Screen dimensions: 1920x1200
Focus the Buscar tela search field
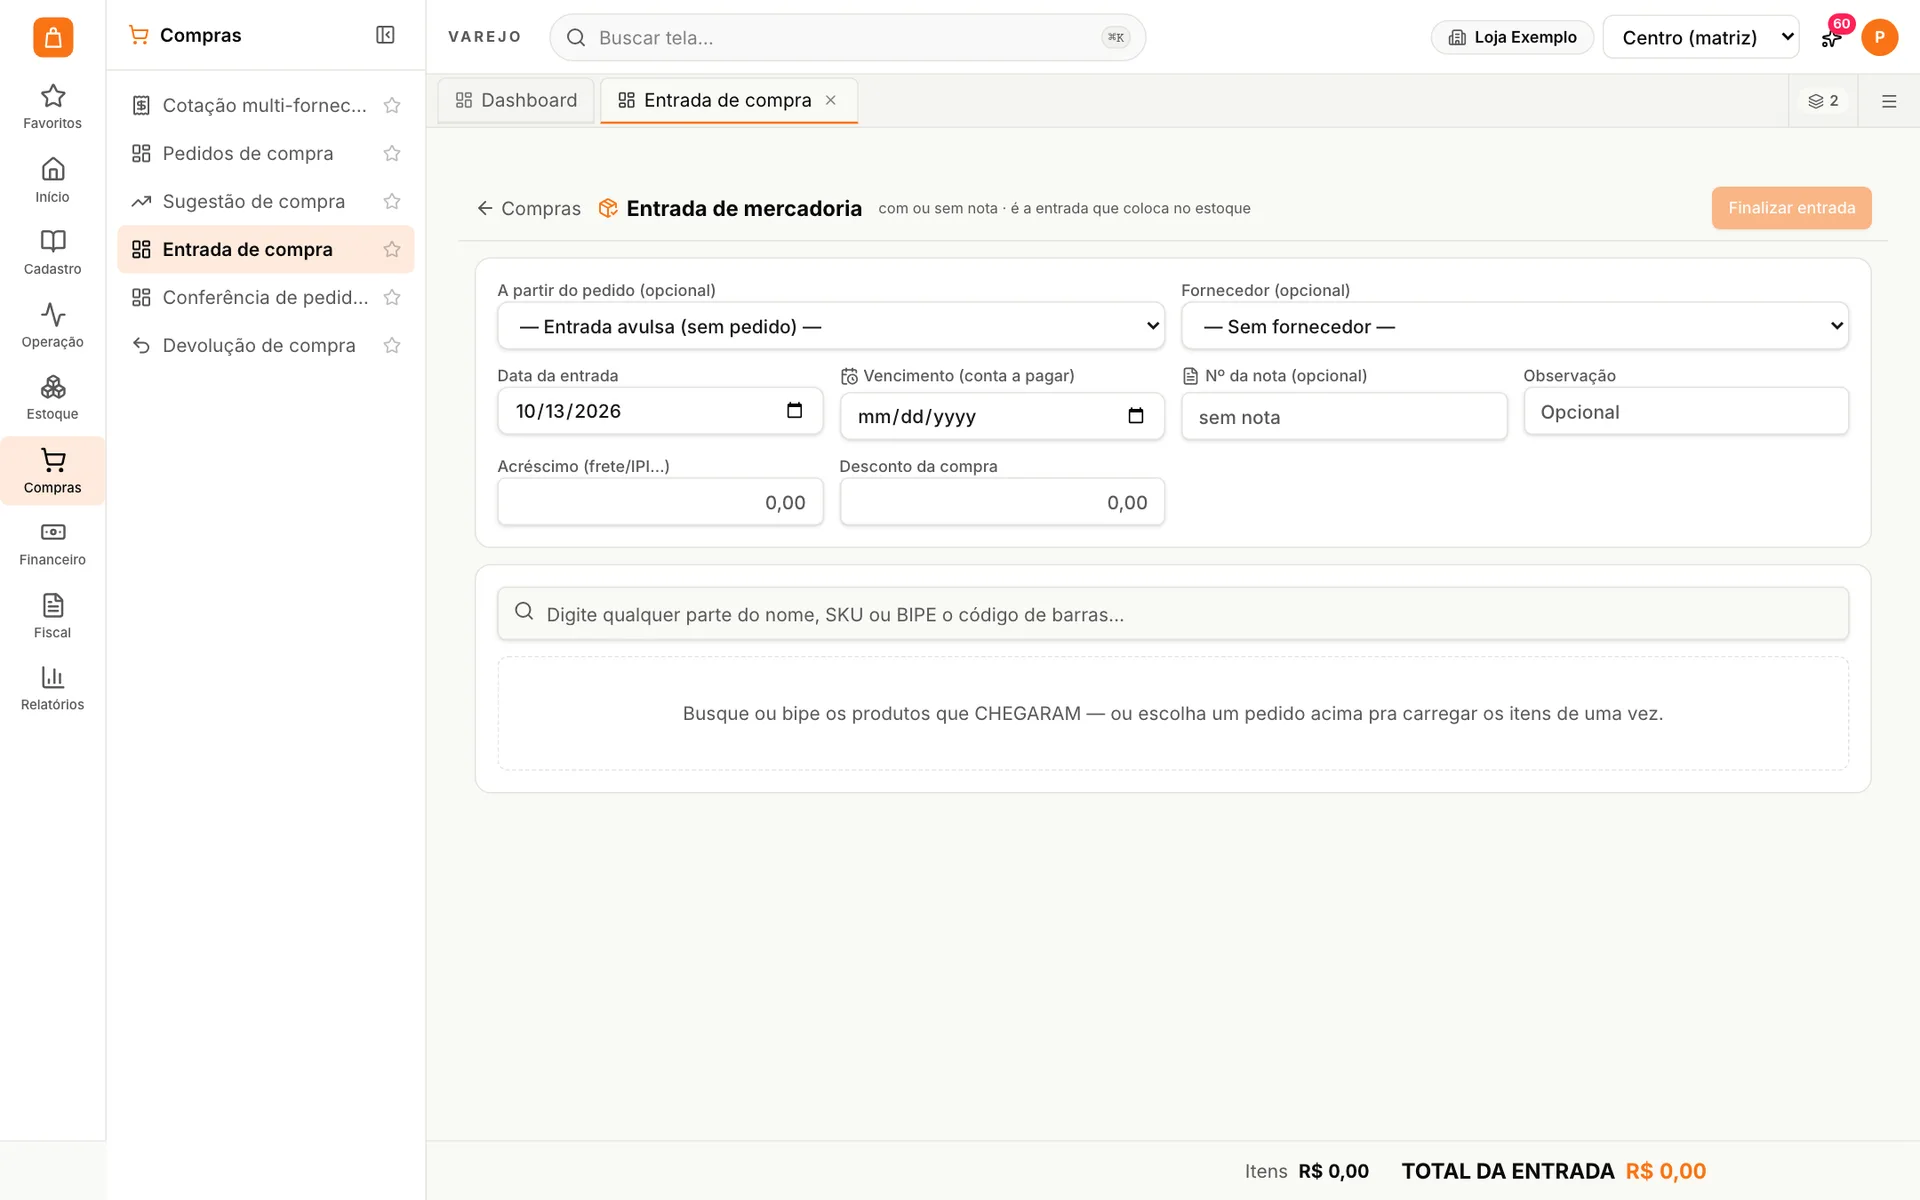coord(848,37)
